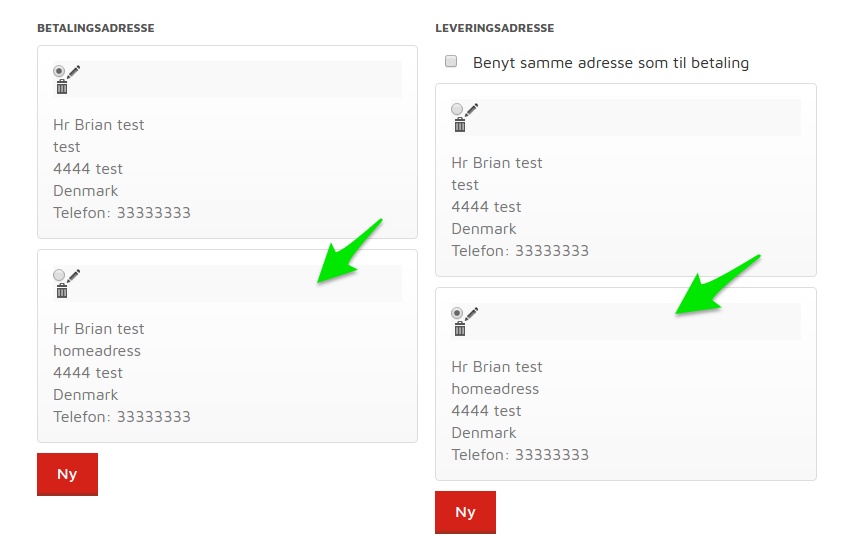
Task: Click 'Benyt samme adresse som til betaling' label
Action: point(611,63)
